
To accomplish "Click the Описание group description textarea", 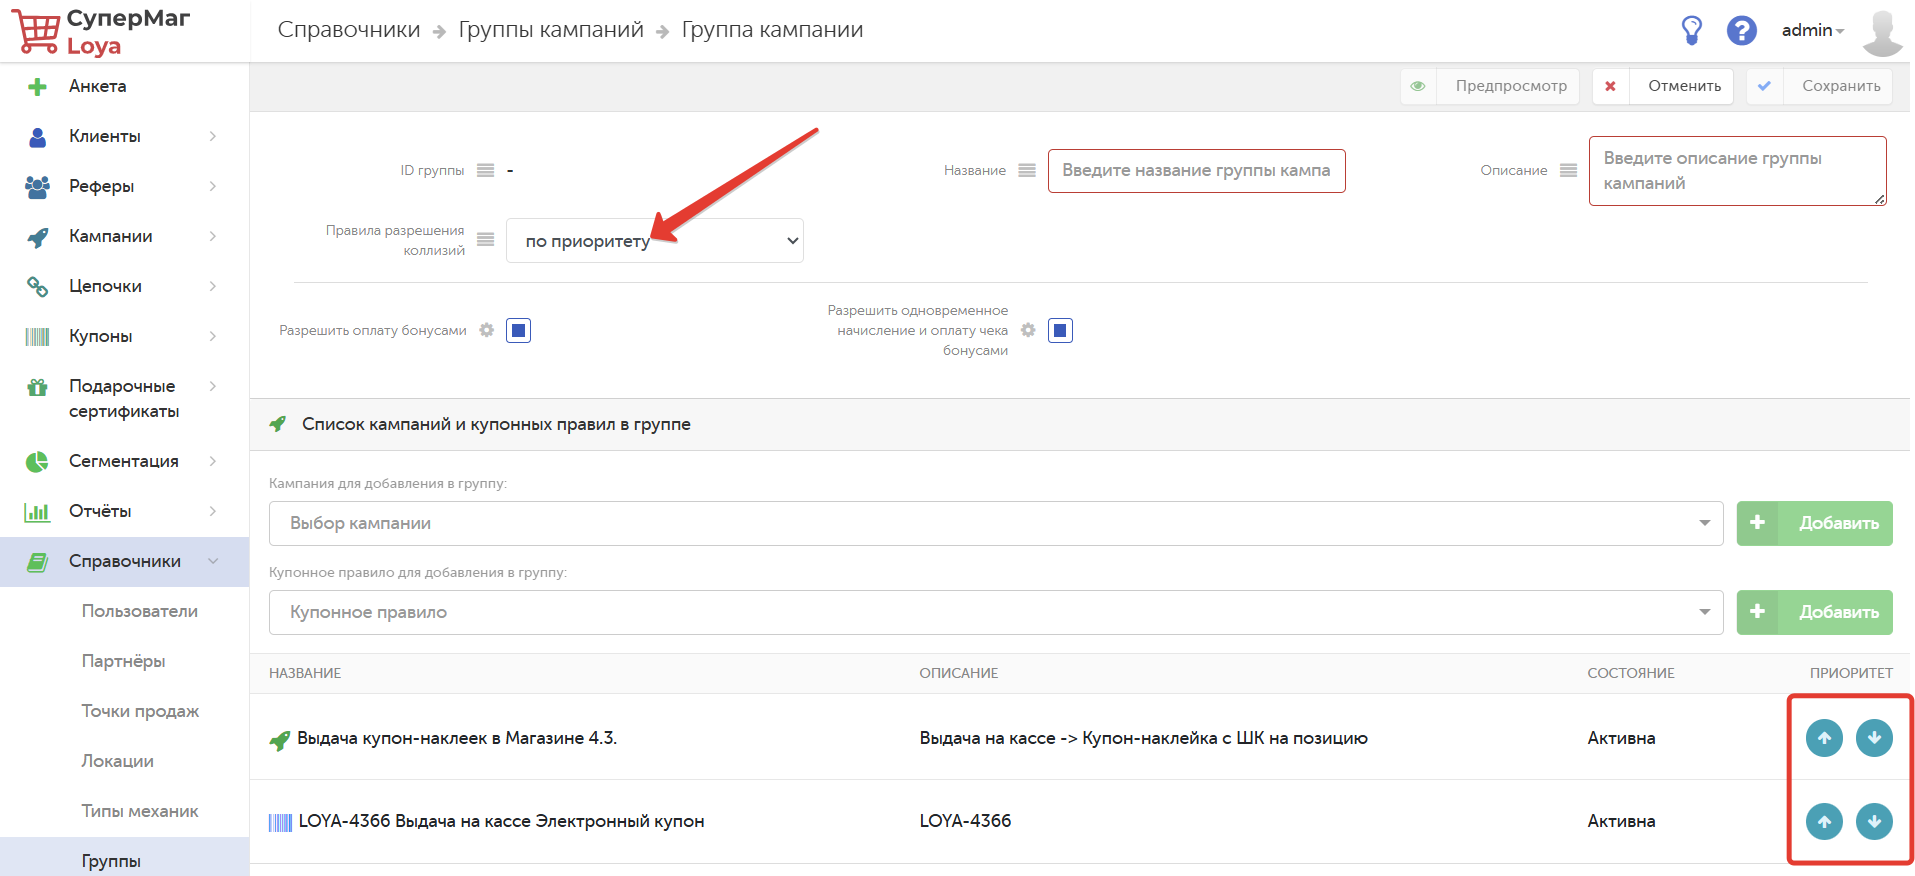I will click(x=1738, y=171).
